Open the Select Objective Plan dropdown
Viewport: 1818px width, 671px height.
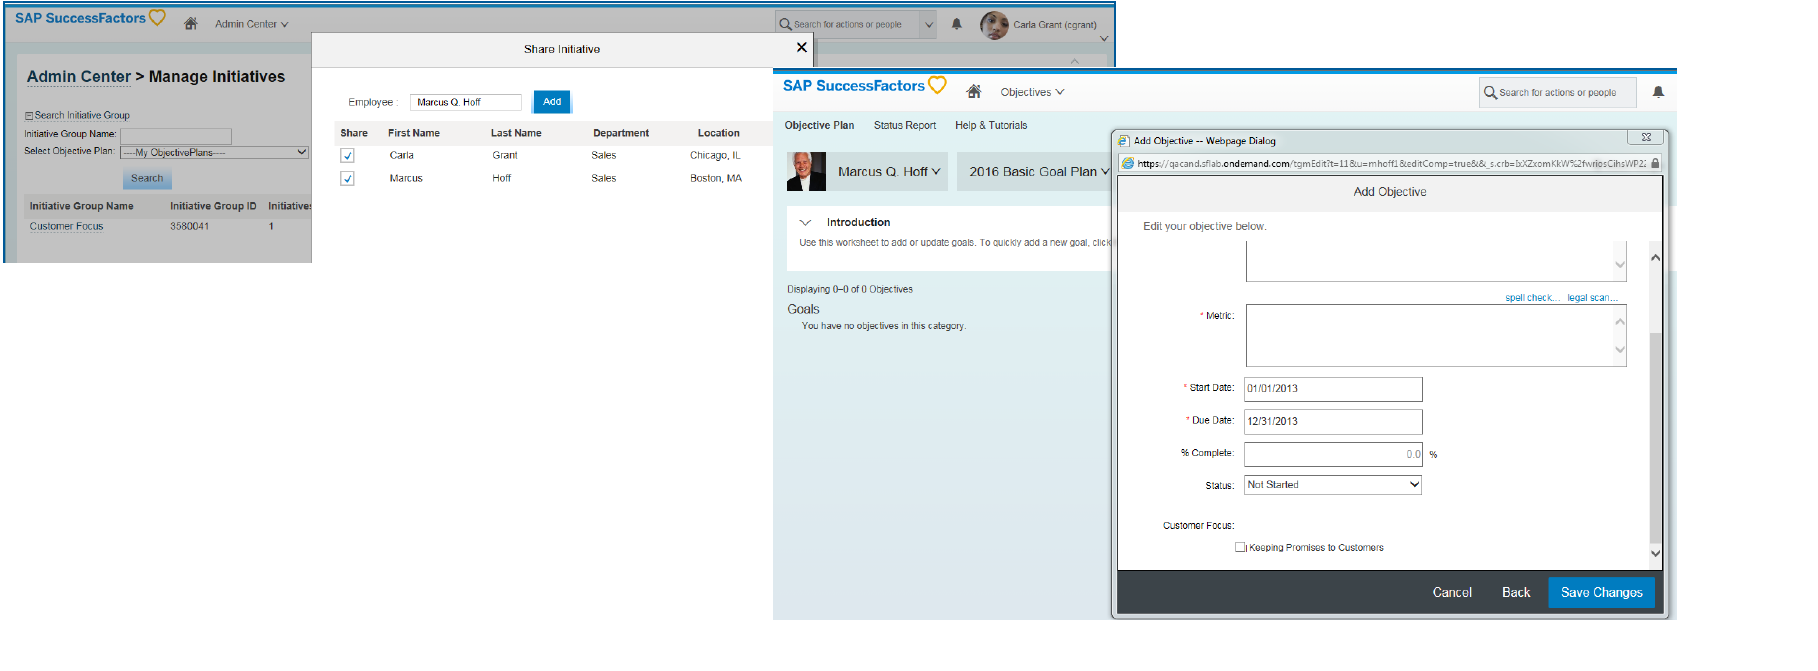[x=214, y=152]
